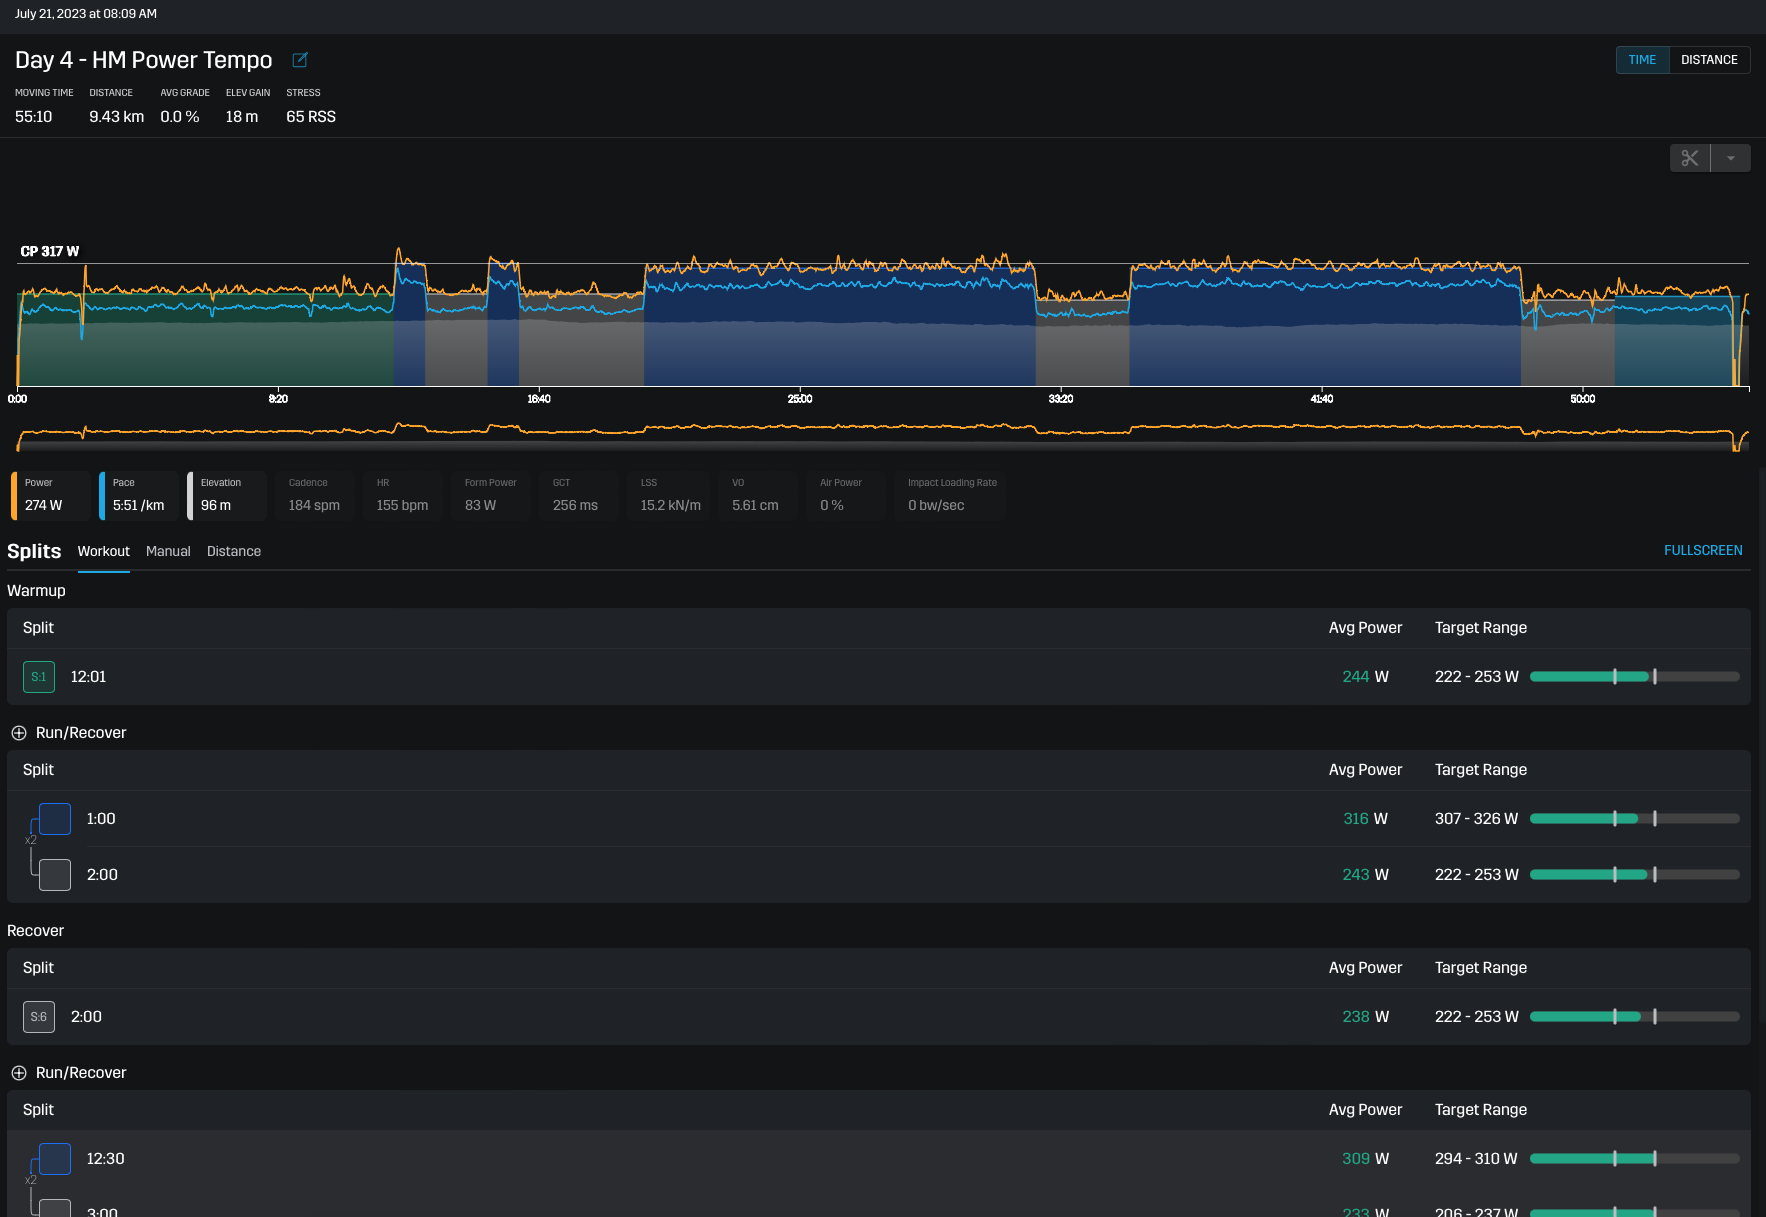
Task: Click the S:6 recover split badge
Action: point(39,1017)
